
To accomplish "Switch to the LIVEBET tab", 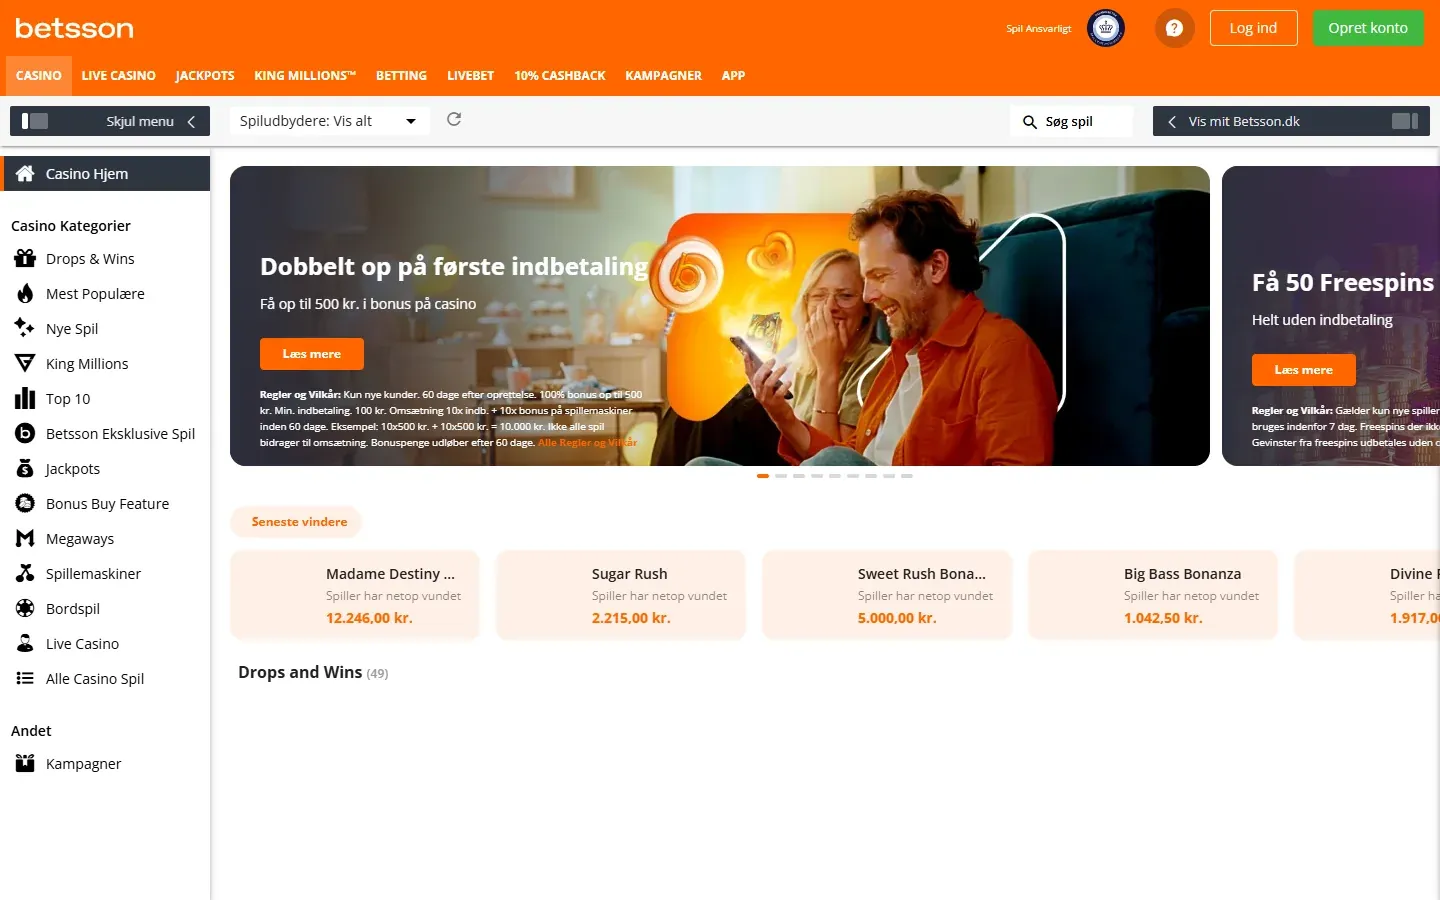I will click(471, 76).
